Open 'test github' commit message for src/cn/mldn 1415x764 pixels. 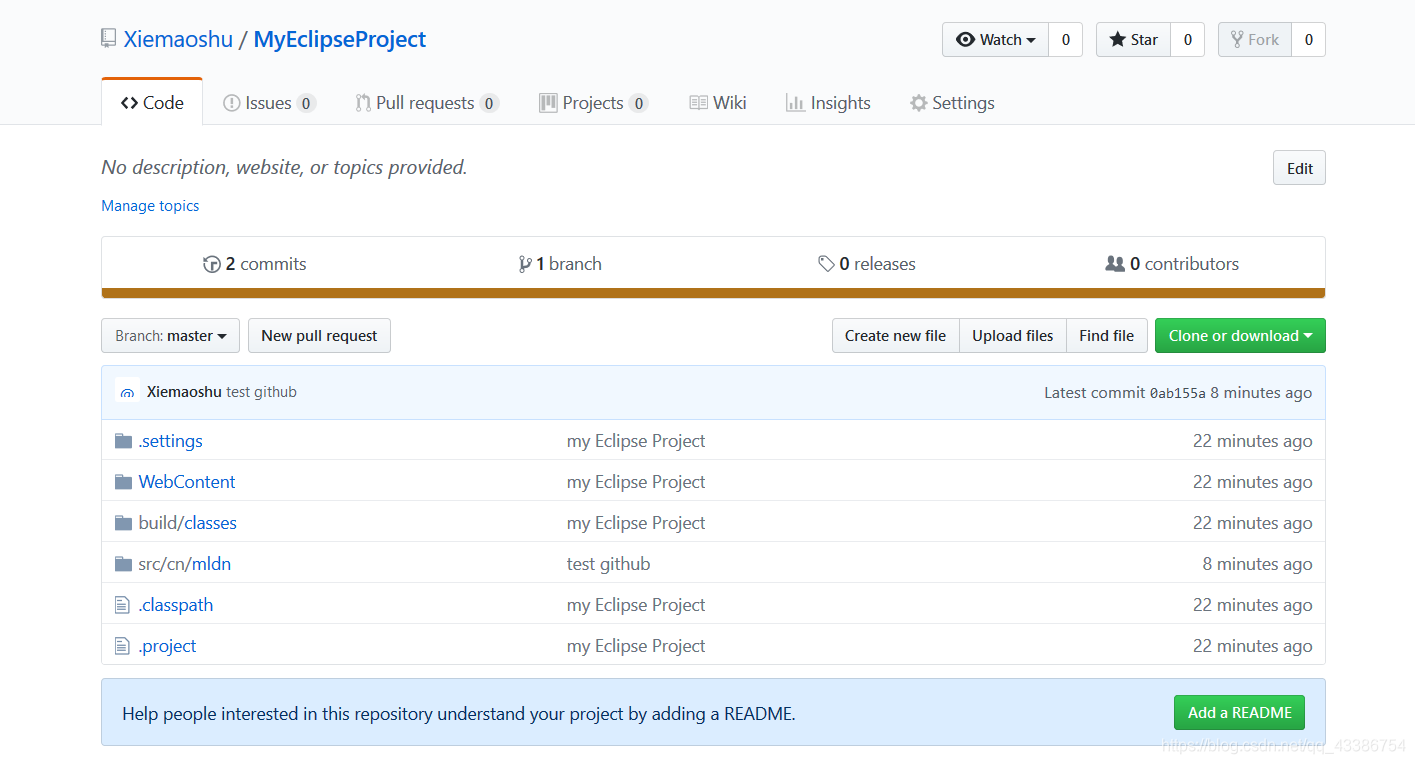pos(608,564)
